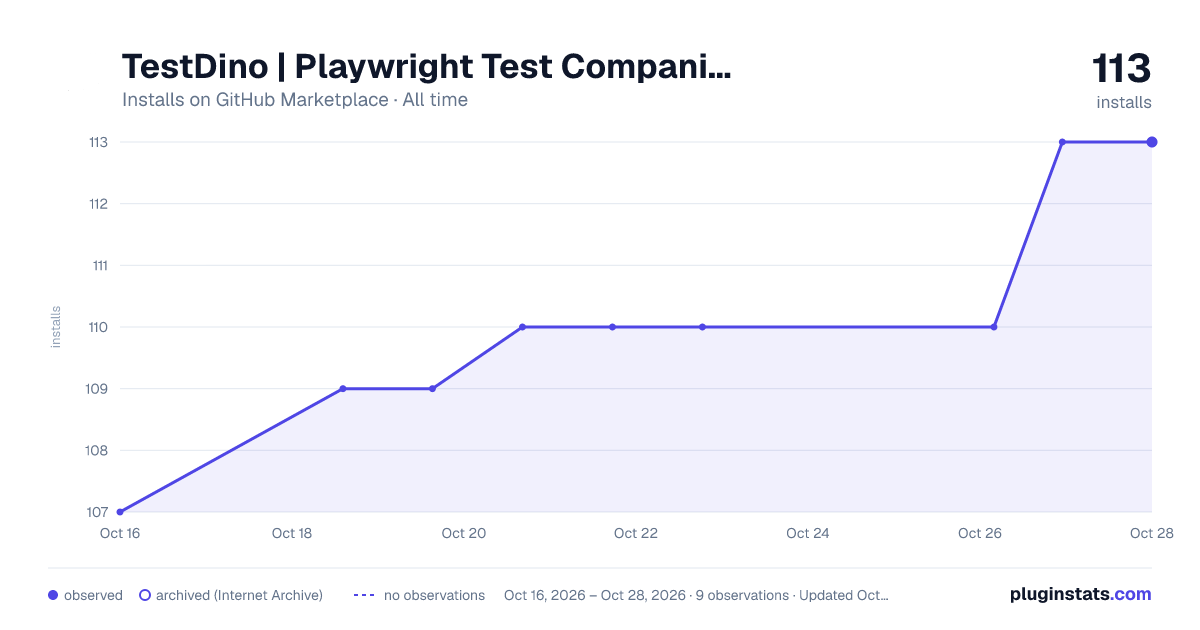Click the Oct 22 x-axis label
This screenshot has width=1200, height=630.
(x=636, y=533)
